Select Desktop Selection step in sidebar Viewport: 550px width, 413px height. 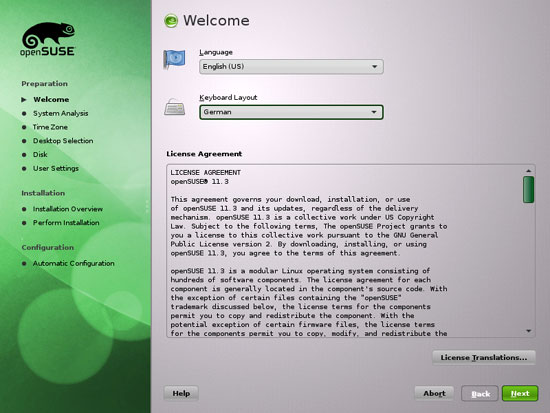63,141
